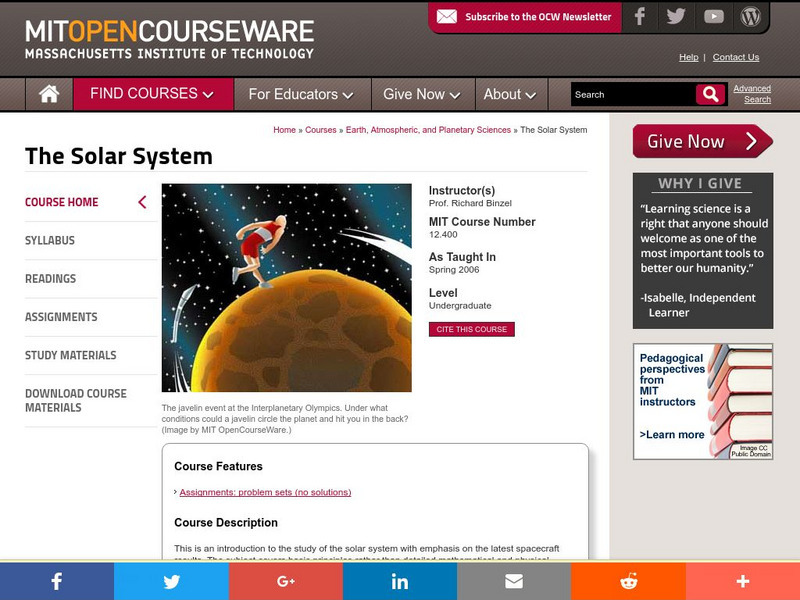This screenshot has width=800, height=600.
Task: Expand the Find Courses dropdown menu
Action: click(x=153, y=94)
